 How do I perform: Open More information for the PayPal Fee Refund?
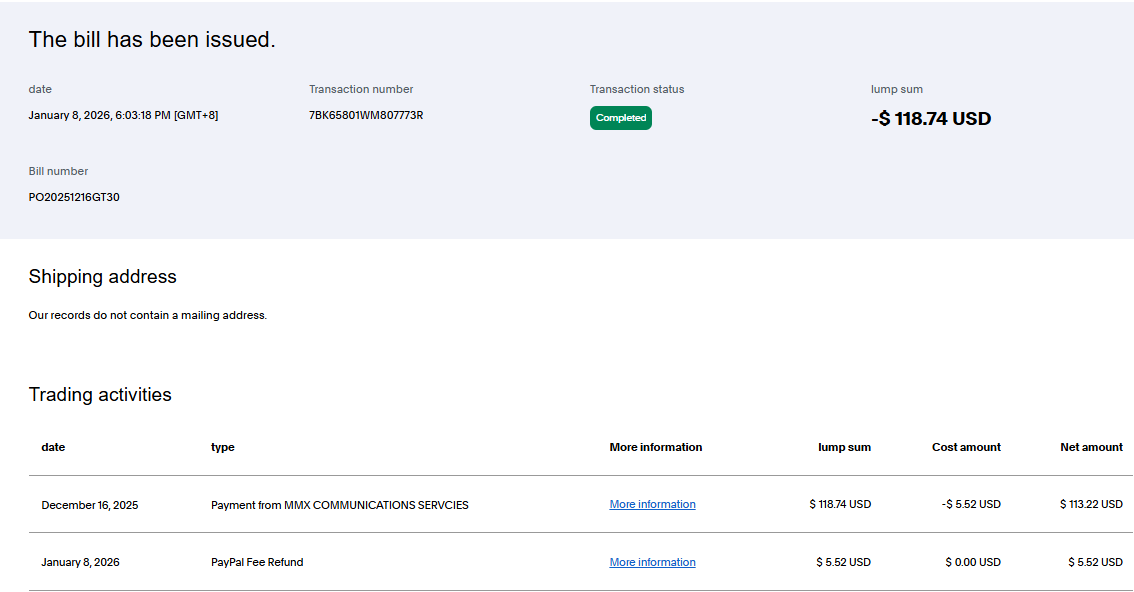(652, 562)
